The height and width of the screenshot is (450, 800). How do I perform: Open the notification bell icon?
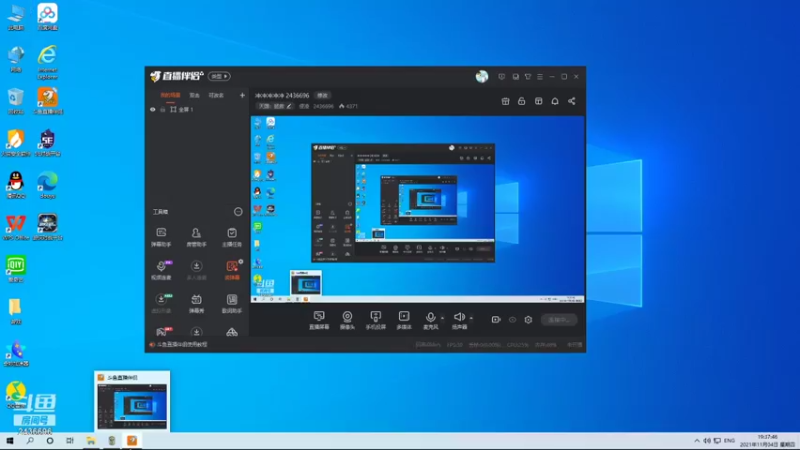[555, 101]
